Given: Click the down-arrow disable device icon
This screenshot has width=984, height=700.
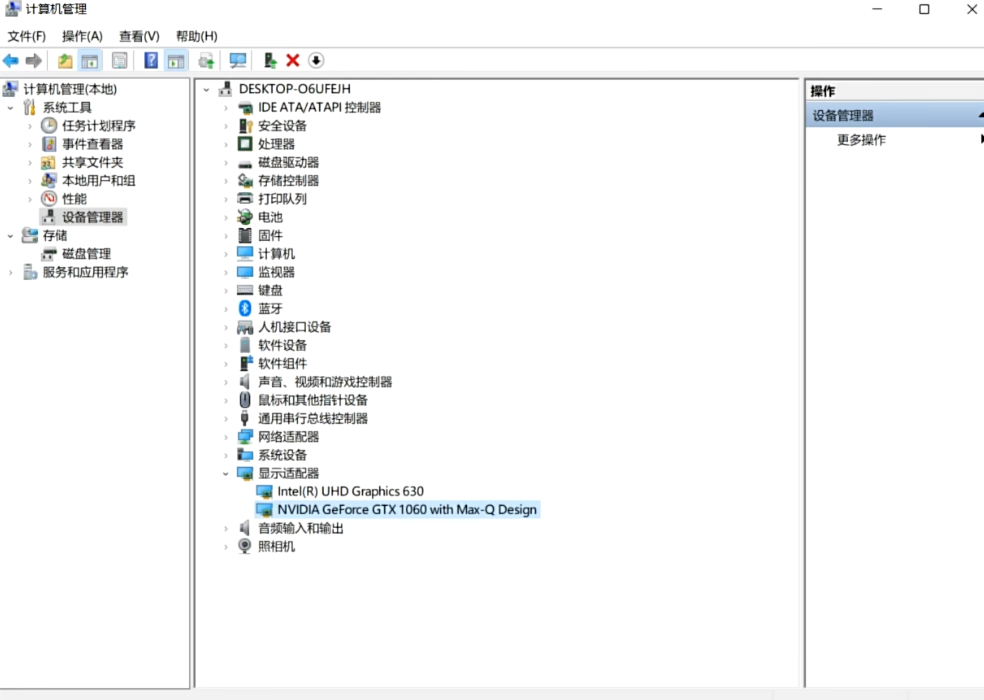Looking at the screenshot, I should pos(316,61).
